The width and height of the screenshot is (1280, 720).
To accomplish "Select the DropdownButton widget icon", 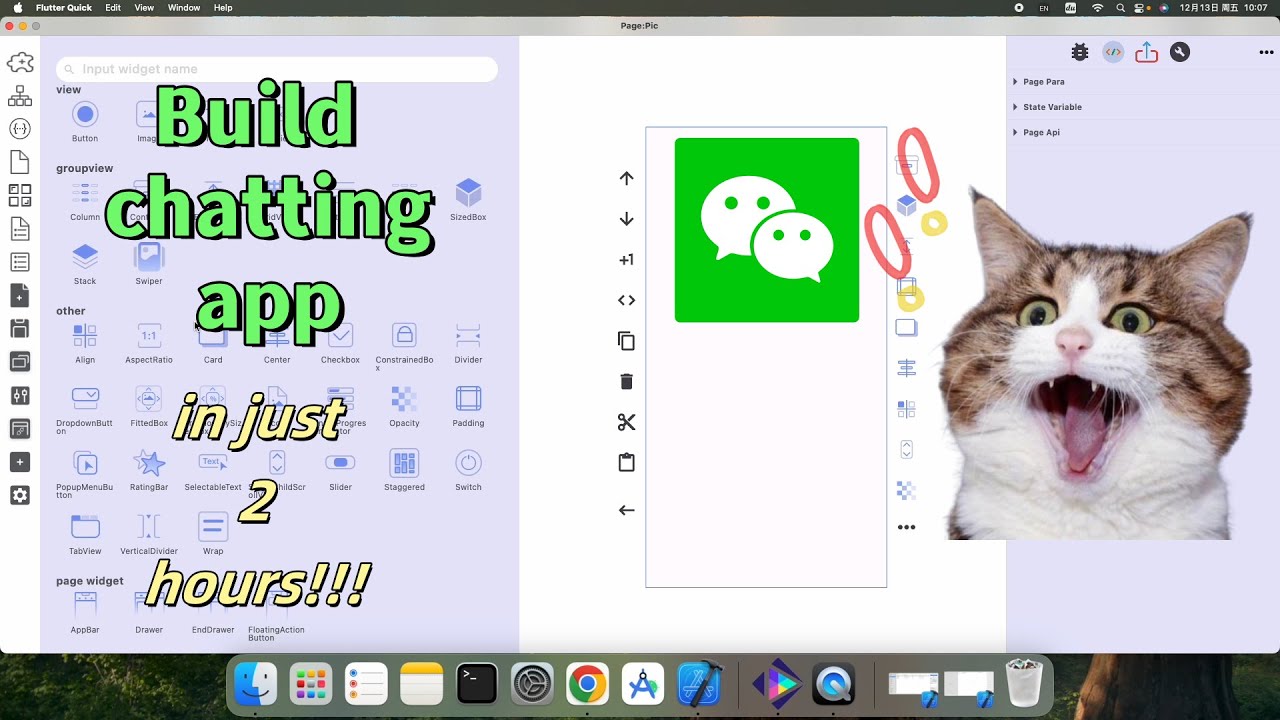I will 85,399.
